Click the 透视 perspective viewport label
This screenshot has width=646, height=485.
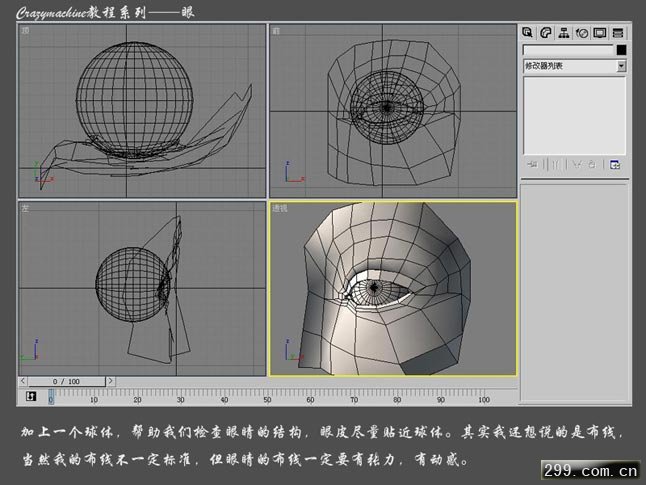click(280, 209)
